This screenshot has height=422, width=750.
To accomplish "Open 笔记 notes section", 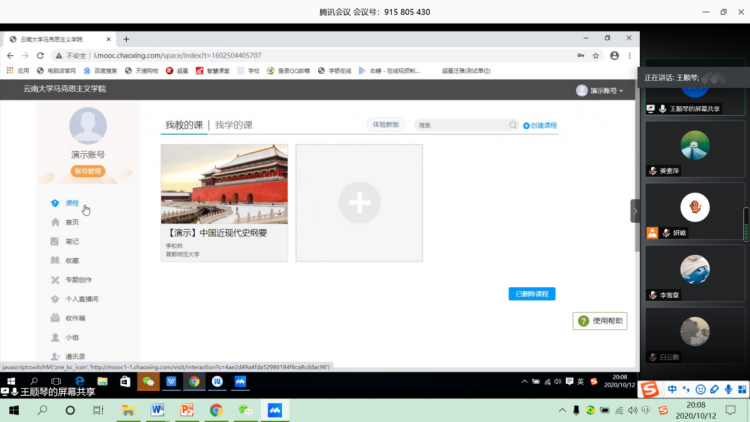I will 72,241.
